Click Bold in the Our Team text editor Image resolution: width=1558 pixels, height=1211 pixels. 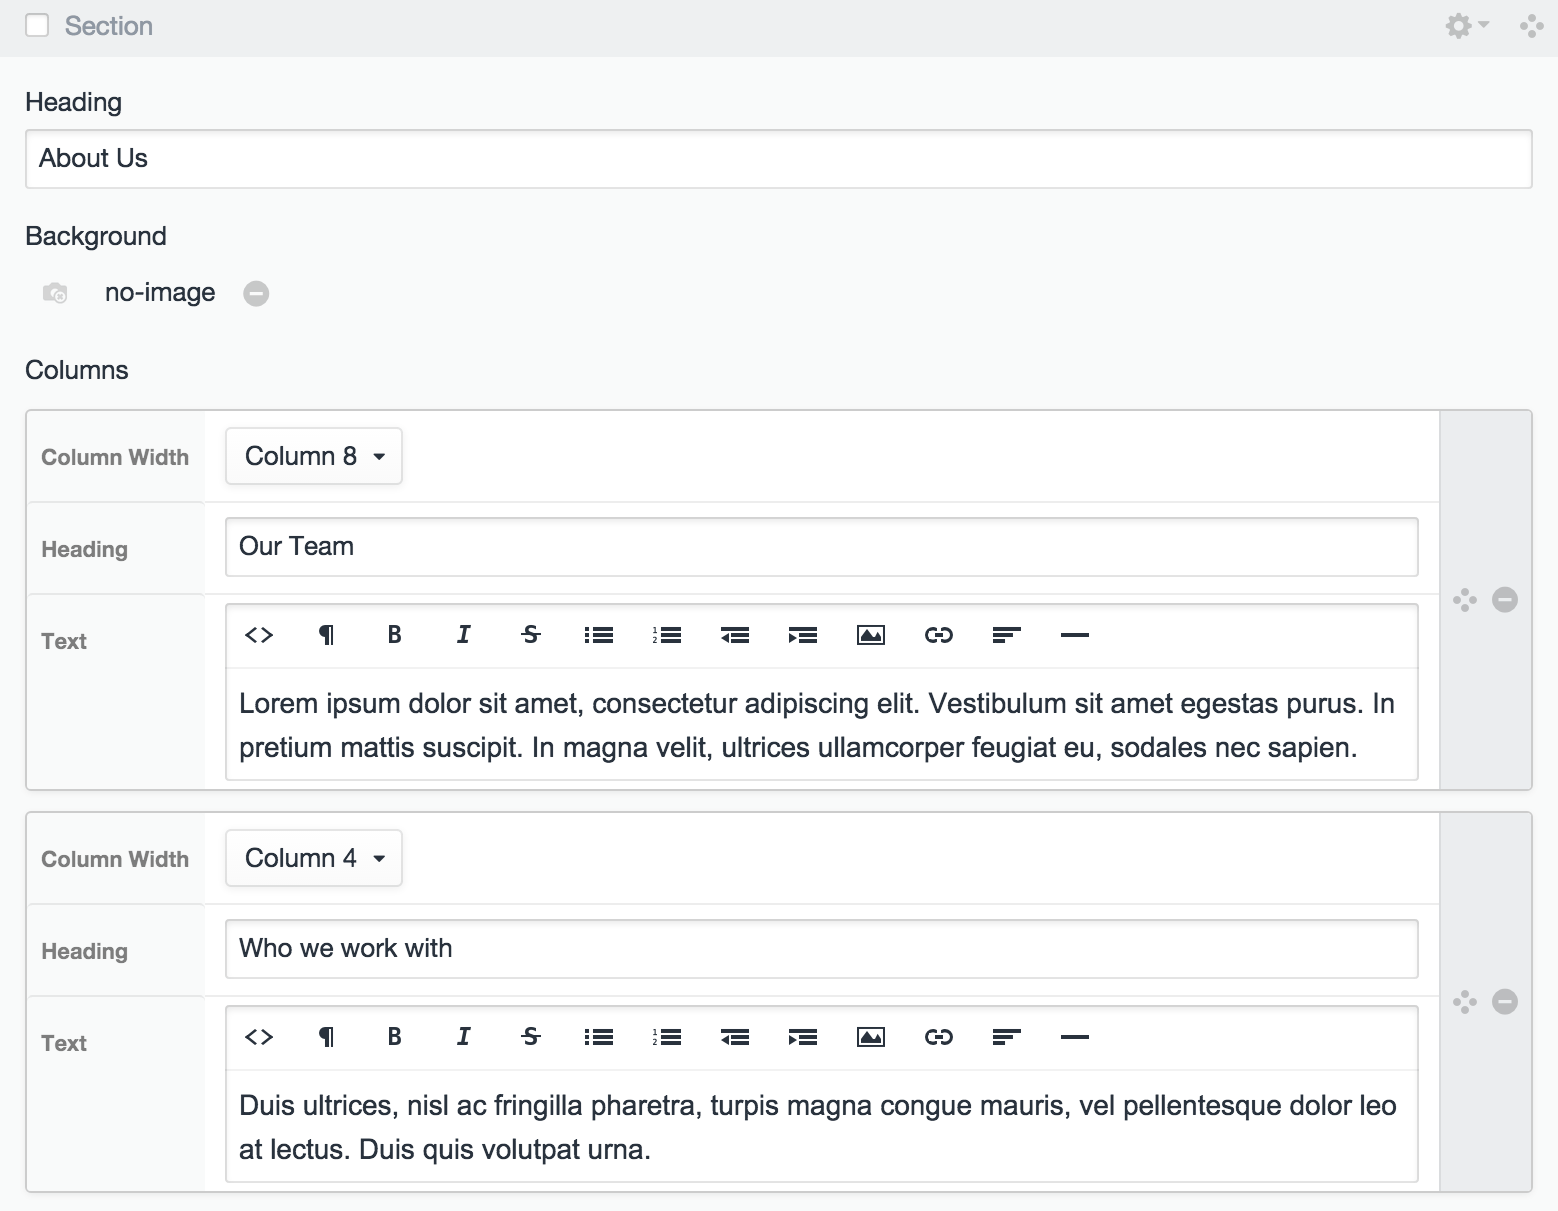click(395, 635)
